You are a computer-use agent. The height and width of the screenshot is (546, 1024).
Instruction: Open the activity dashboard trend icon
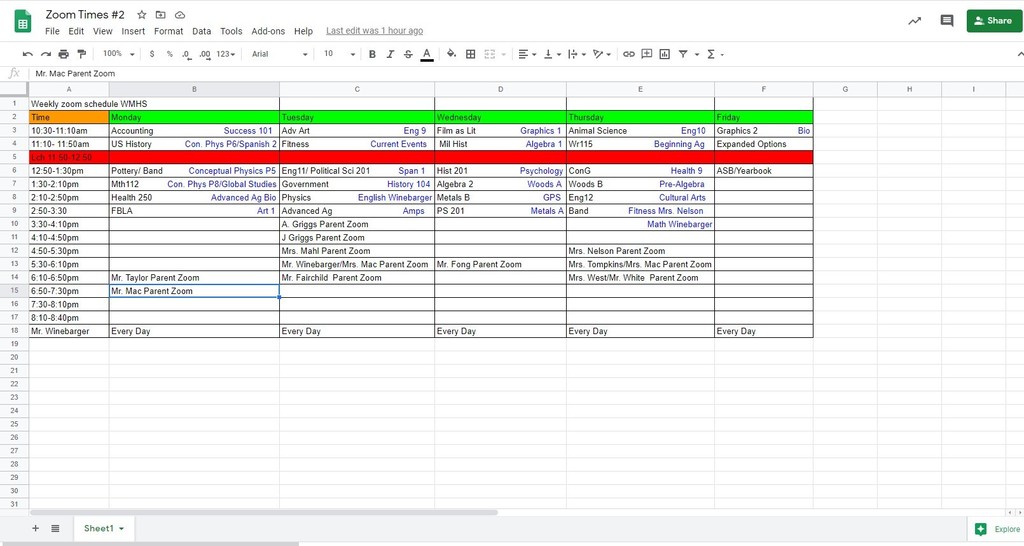pos(914,21)
